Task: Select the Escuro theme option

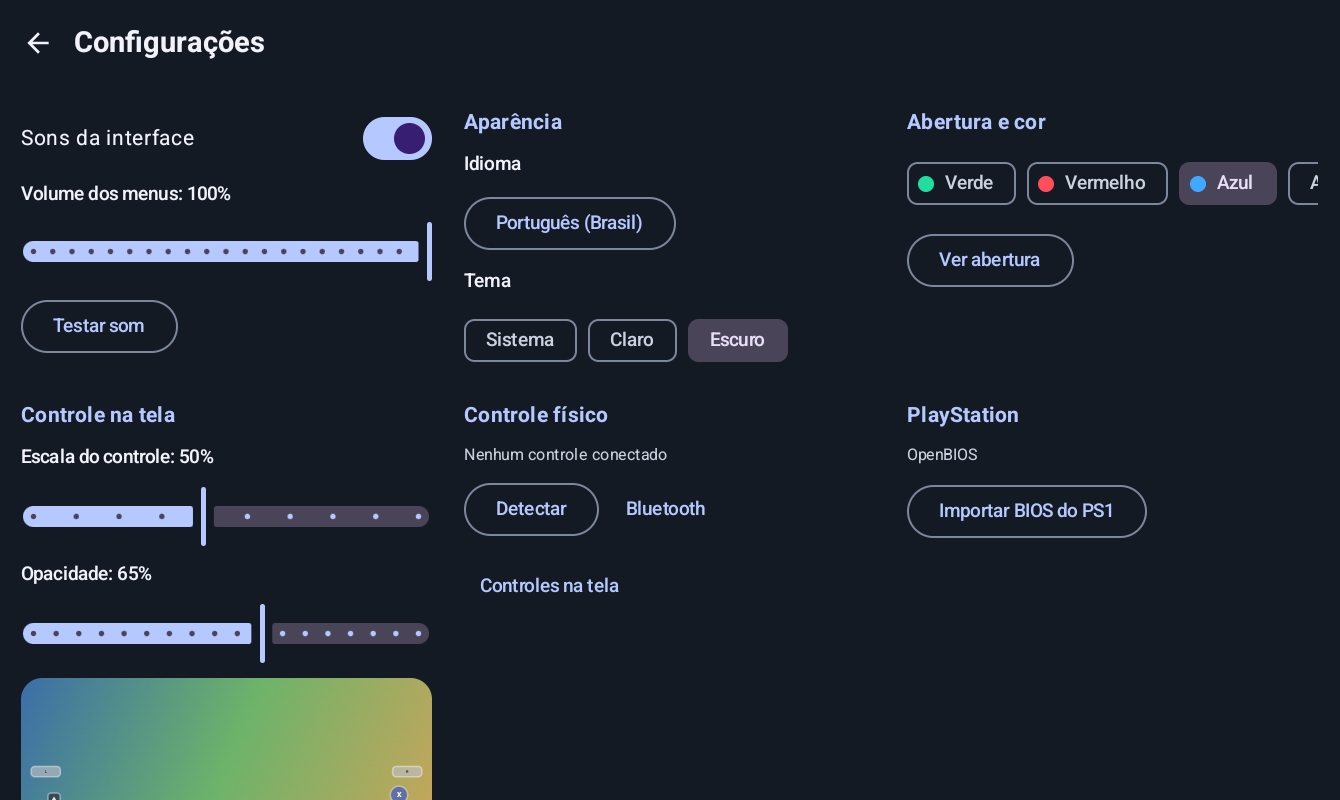Action: (x=738, y=340)
